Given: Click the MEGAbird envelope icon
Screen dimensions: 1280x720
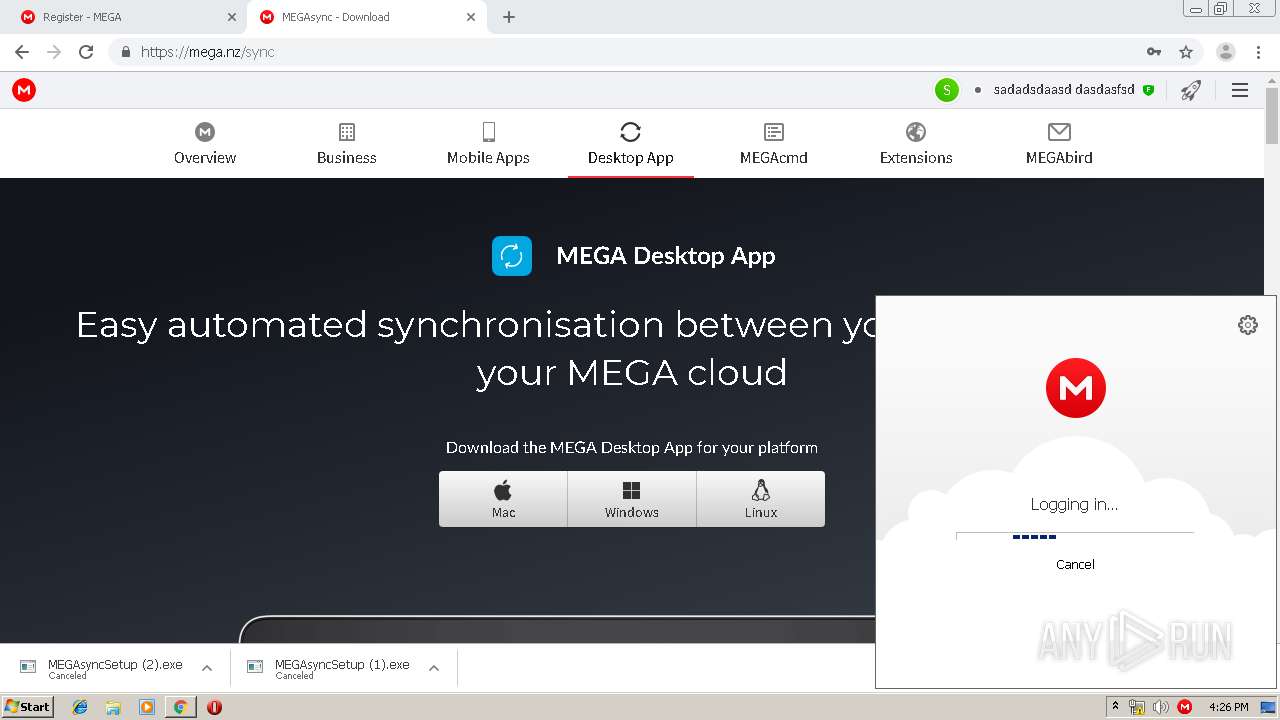Looking at the screenshot, I should (1059, 132).
